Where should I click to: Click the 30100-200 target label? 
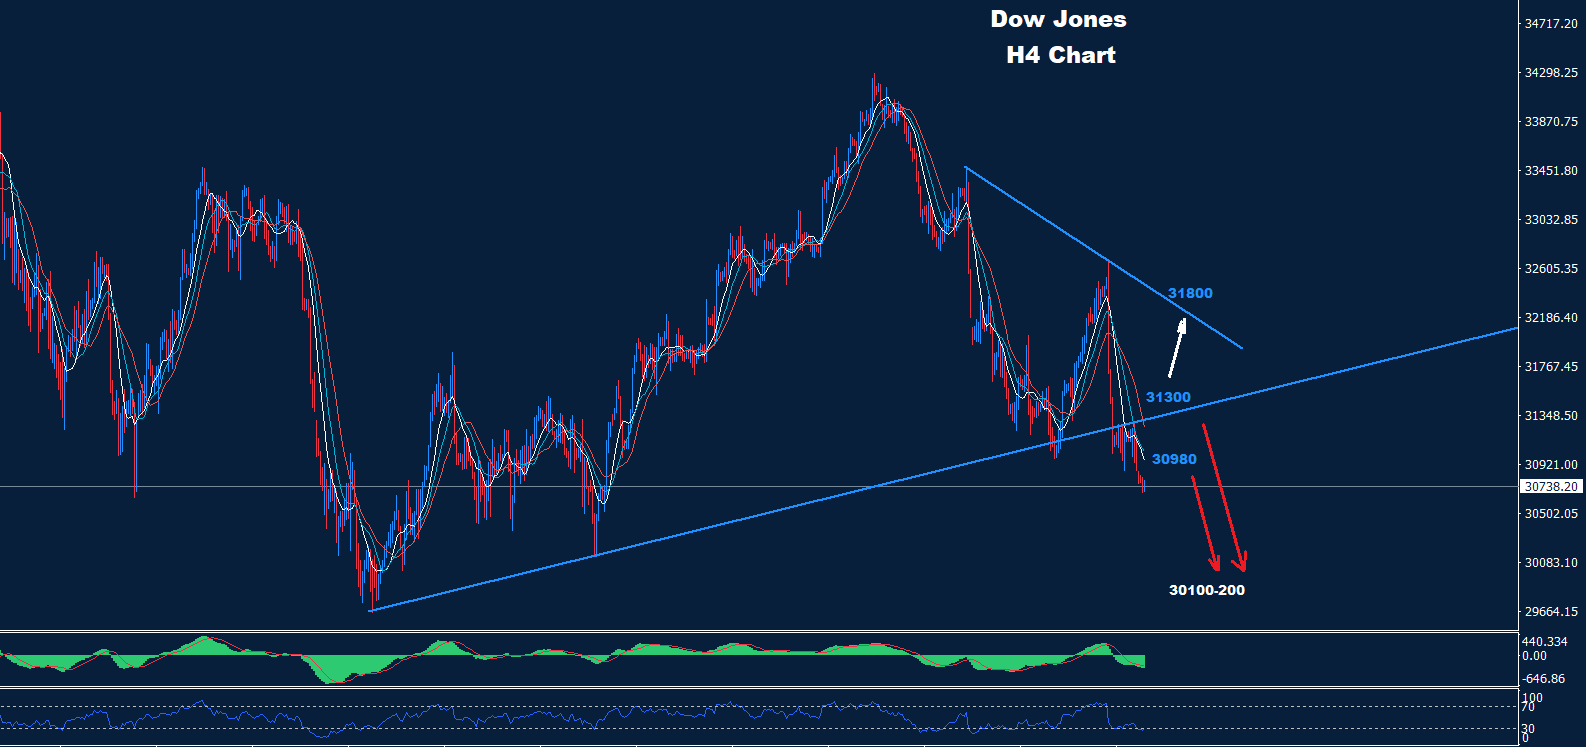1206,590
